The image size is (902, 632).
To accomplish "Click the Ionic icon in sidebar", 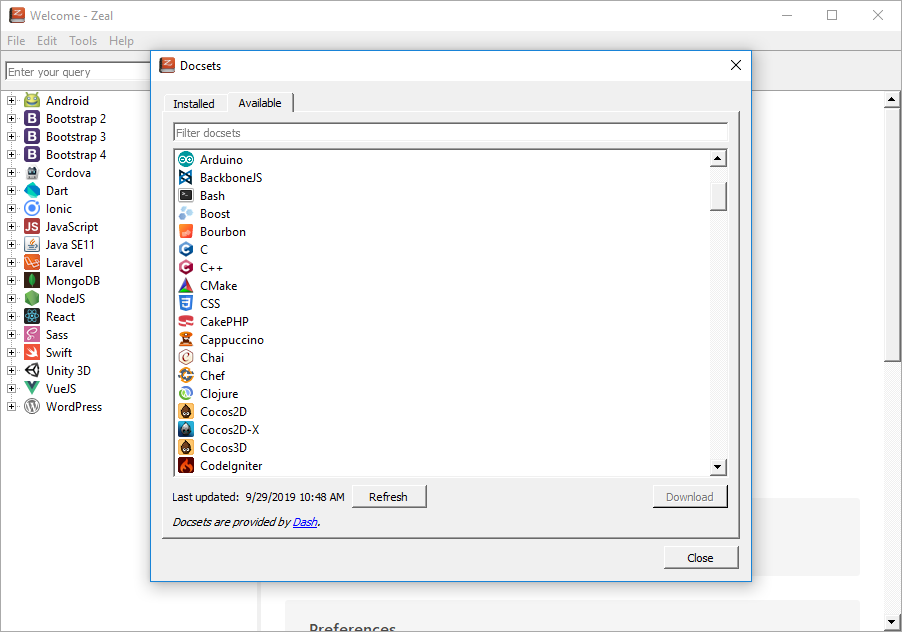I will (x=32, y=208).
